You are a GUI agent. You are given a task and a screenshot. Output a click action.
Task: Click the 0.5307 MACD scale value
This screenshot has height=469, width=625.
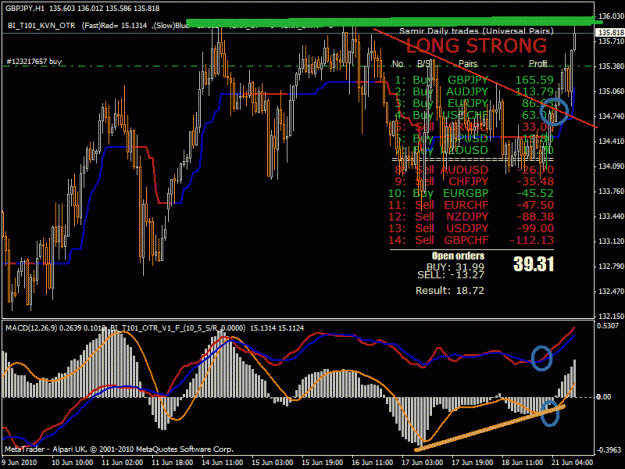608,326
